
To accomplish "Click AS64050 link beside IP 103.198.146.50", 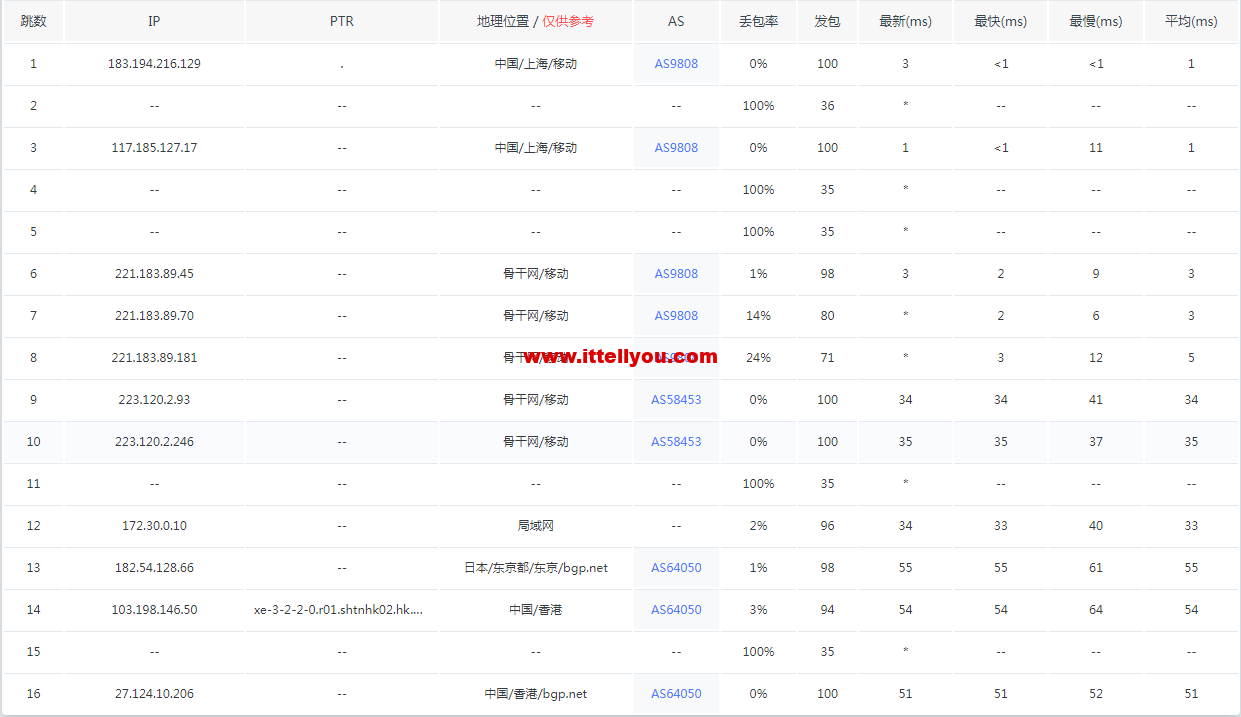I will coord(676,610).
